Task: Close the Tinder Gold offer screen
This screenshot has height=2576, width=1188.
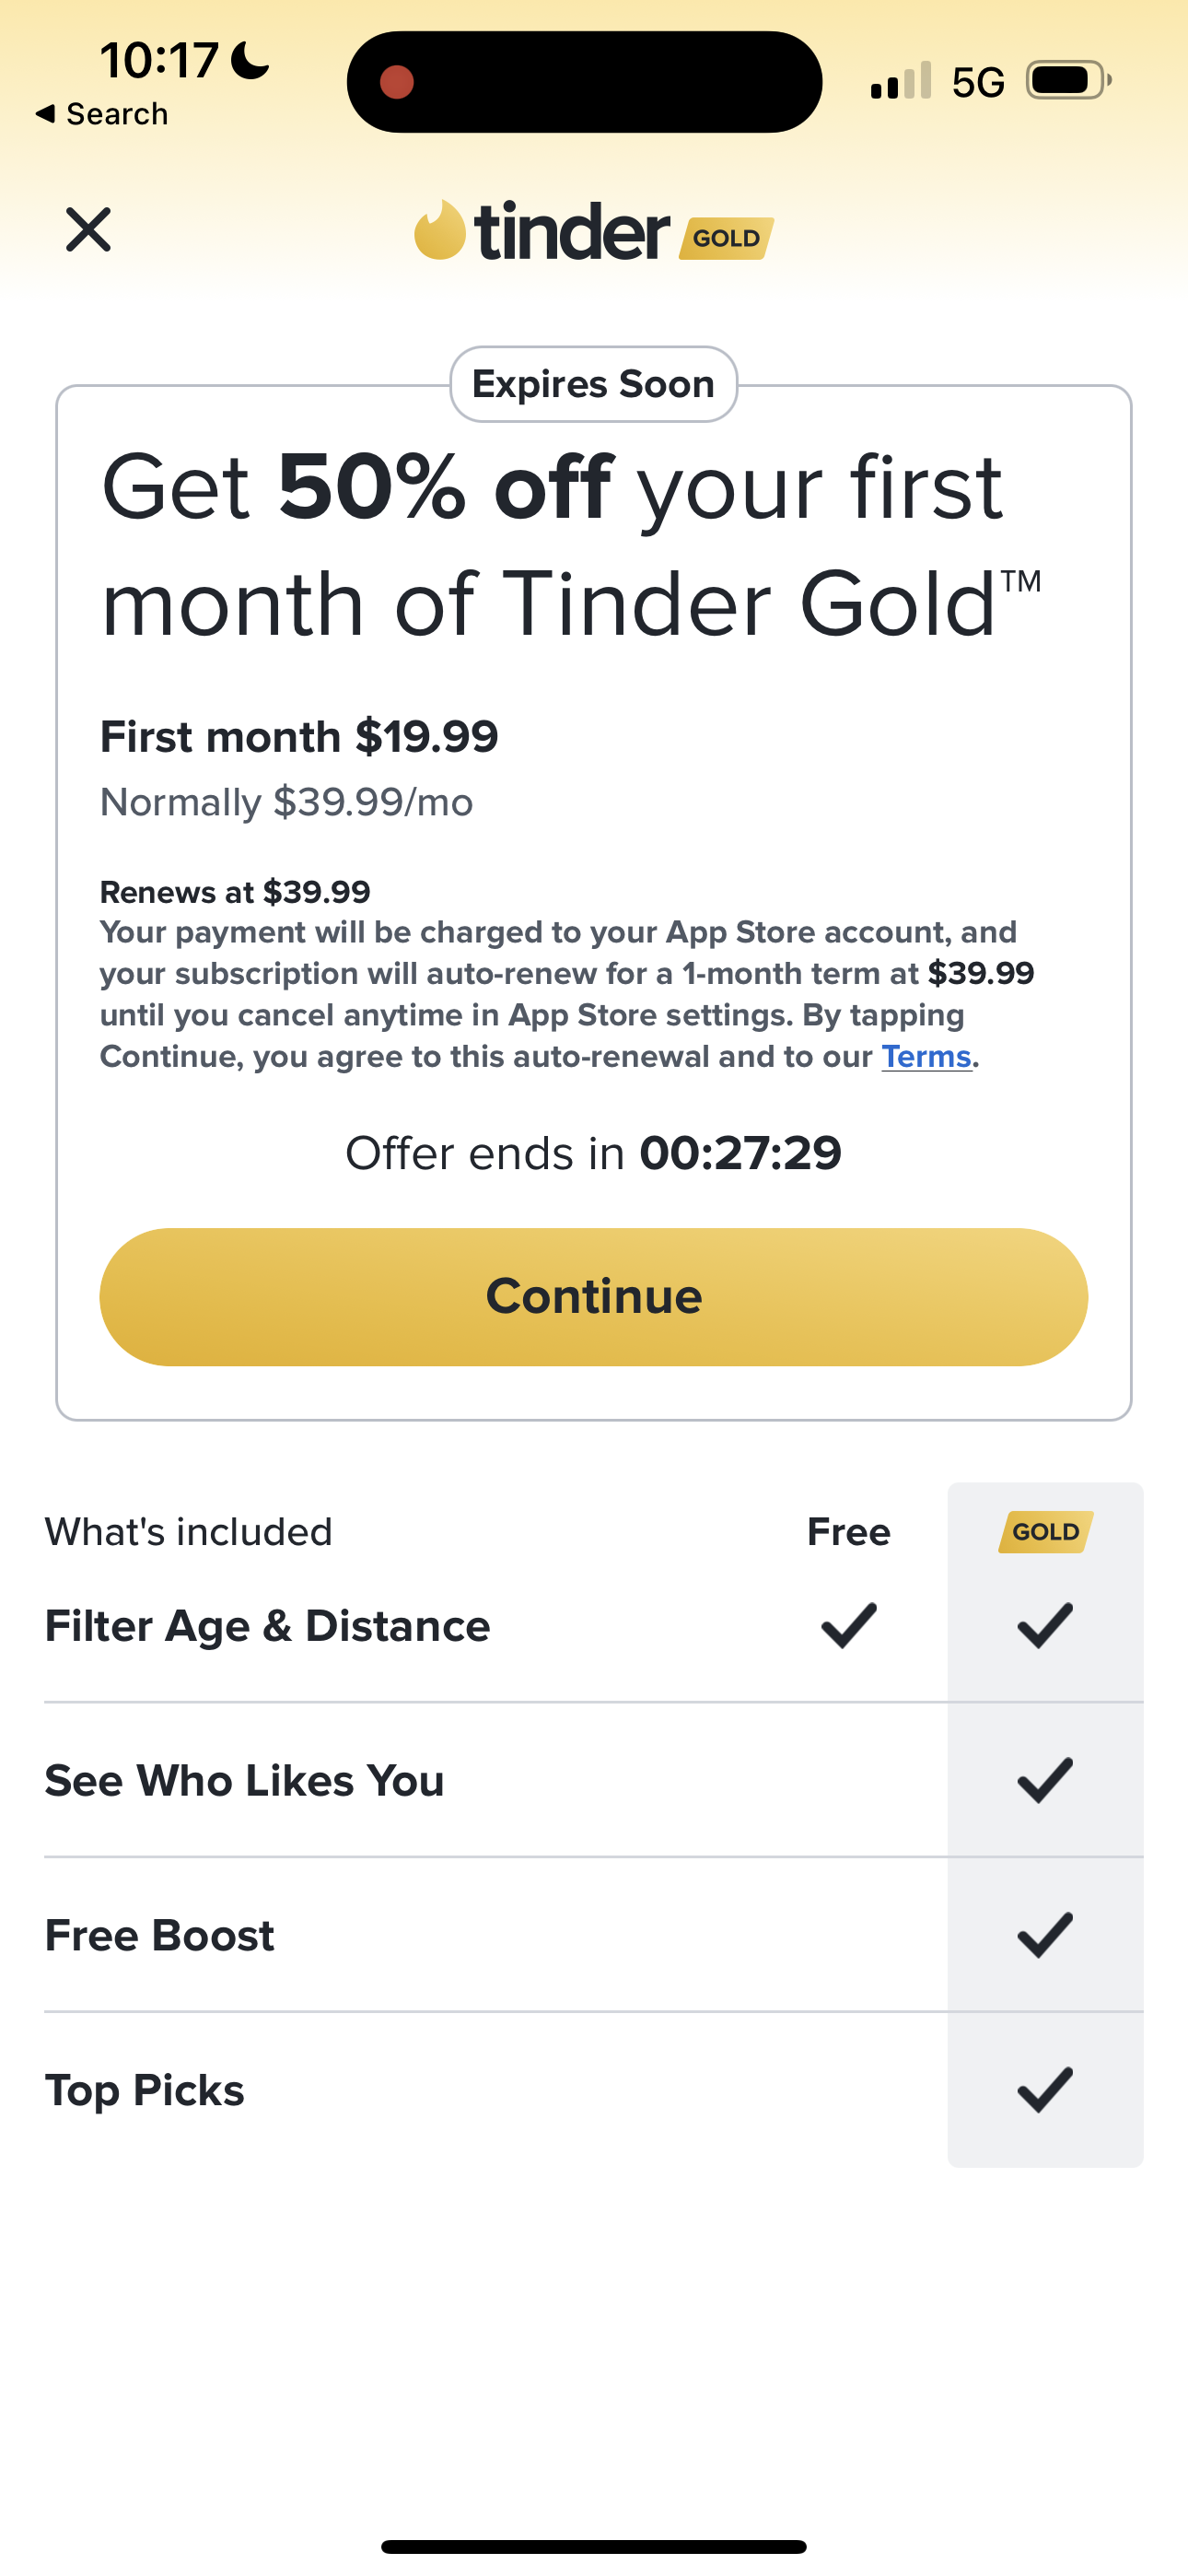Action: click(88, 230)
